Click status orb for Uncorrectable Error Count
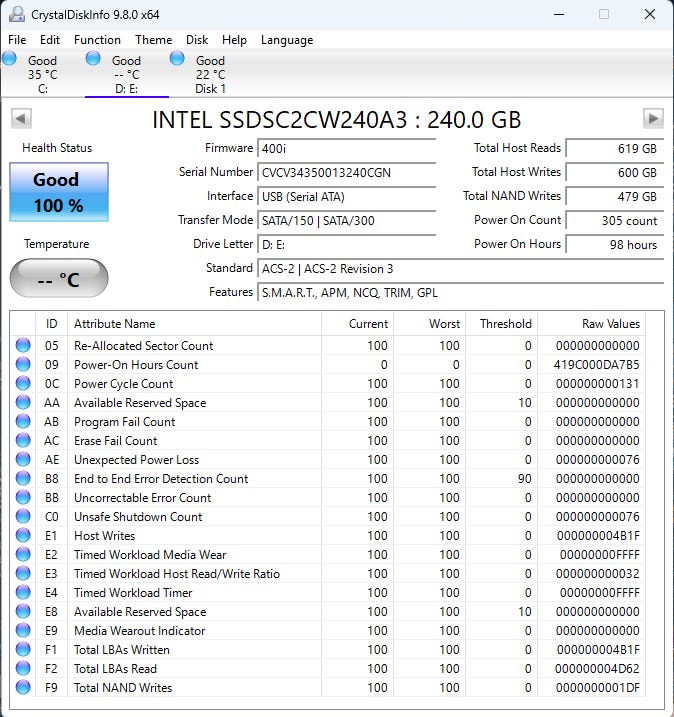Image resolution: width=674 pixels, height=717 pixels. click(23, 497)
